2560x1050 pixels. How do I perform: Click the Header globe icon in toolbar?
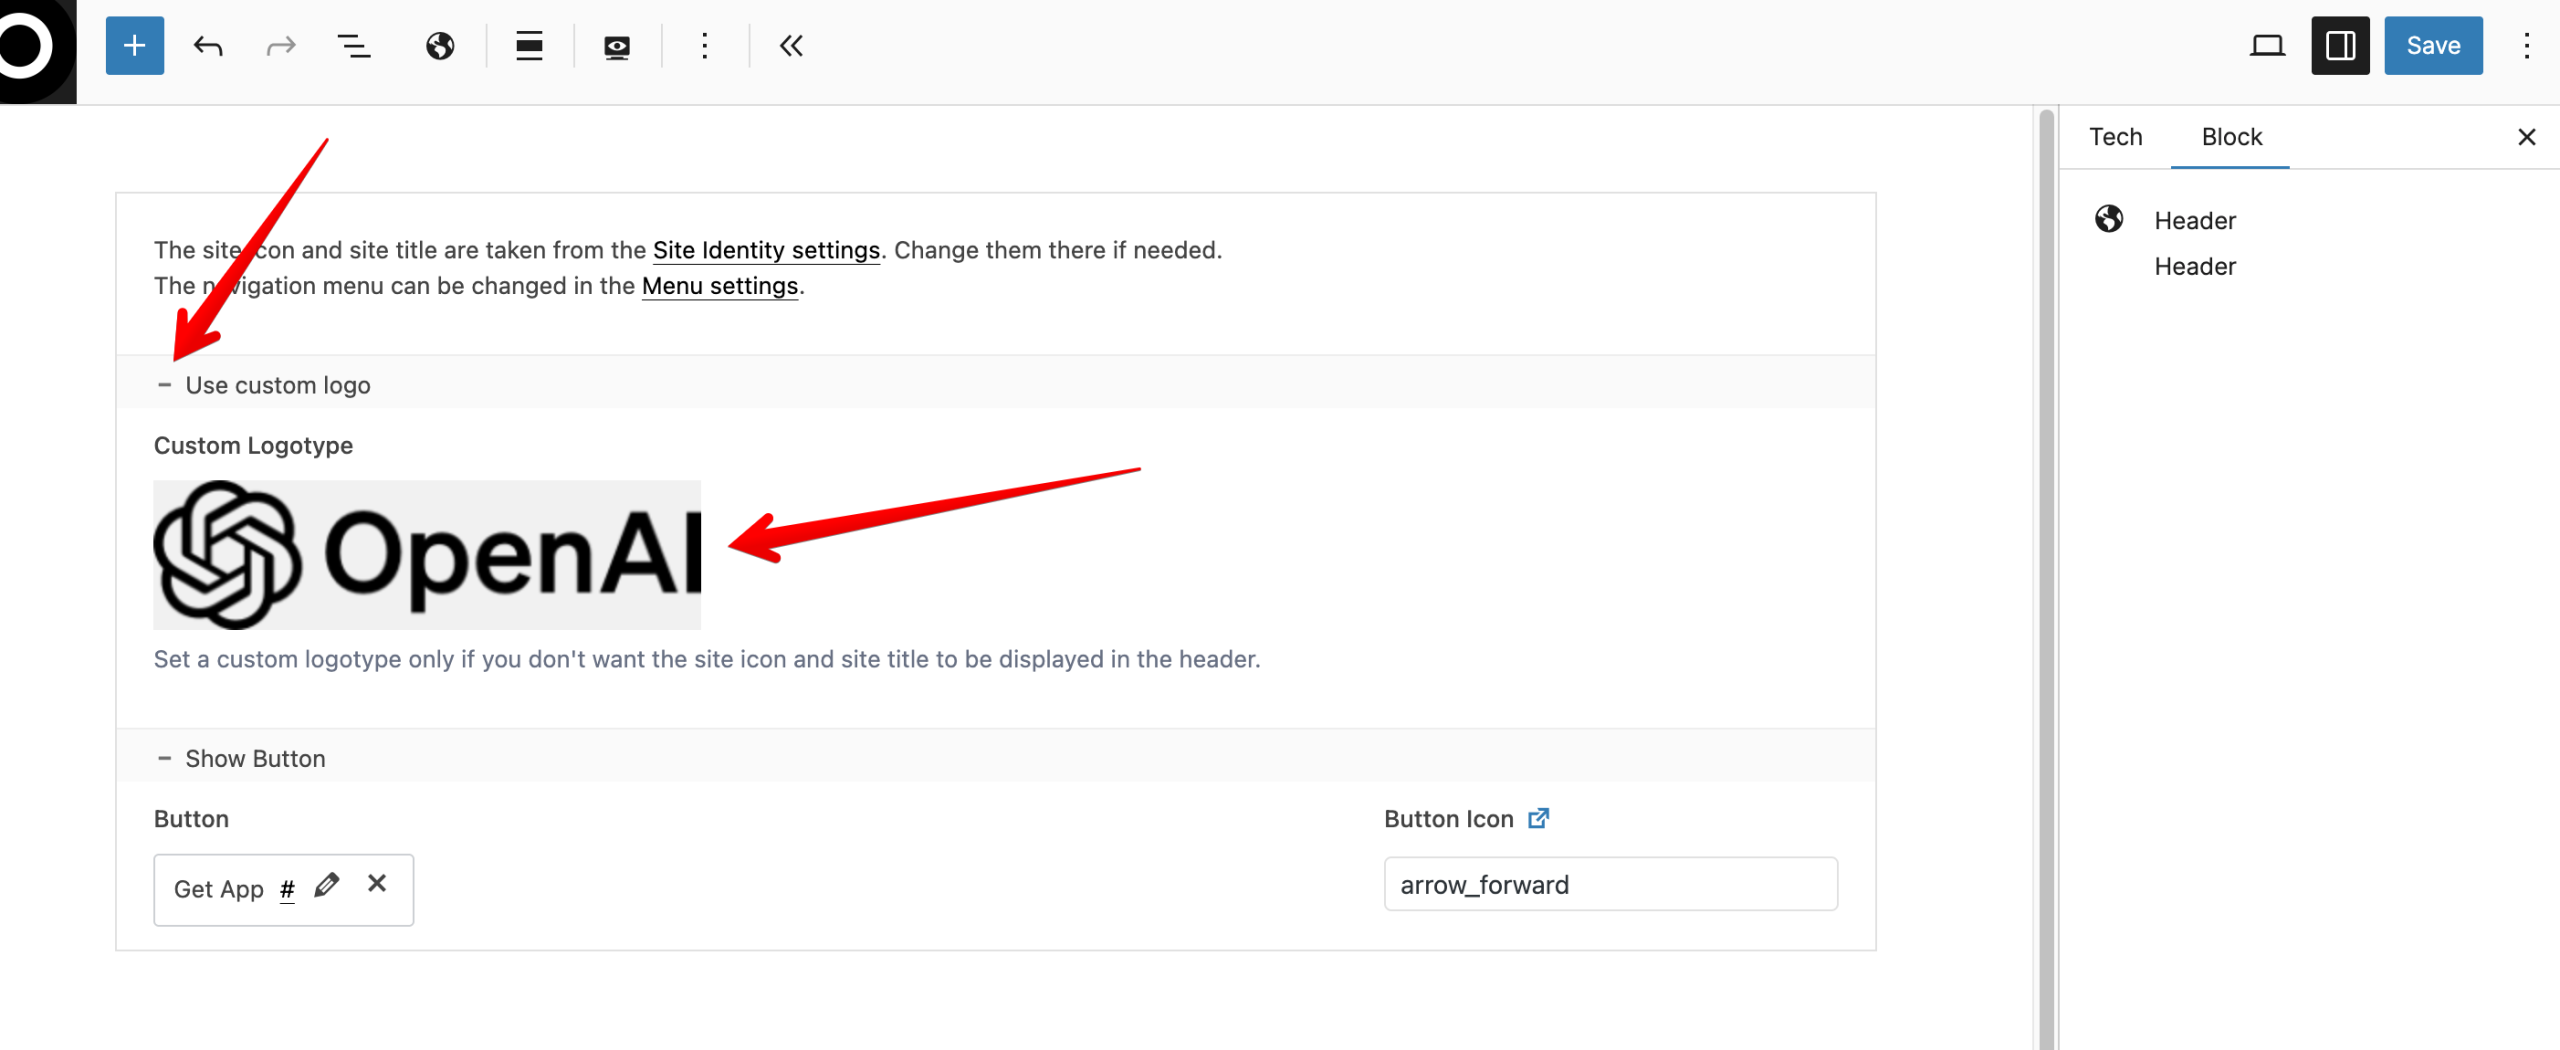pyautogui.click(x=440, y=46)
